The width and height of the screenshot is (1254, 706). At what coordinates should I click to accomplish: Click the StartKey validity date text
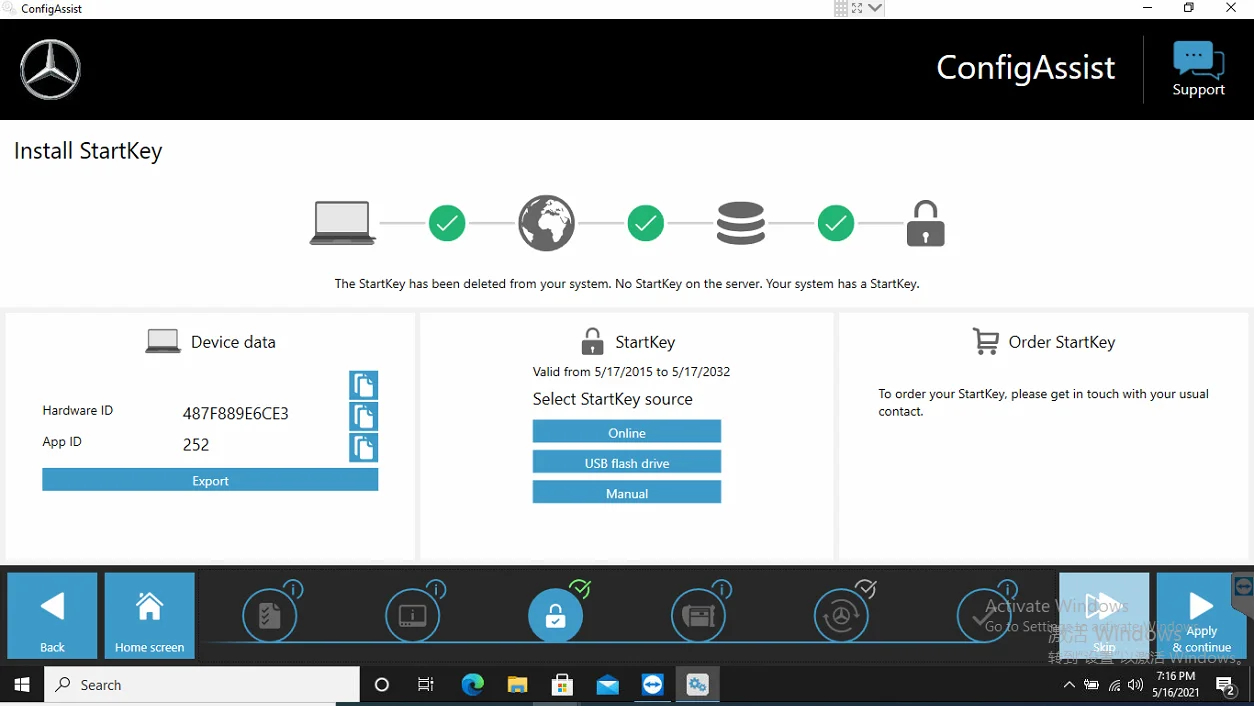tap(631, 372)
